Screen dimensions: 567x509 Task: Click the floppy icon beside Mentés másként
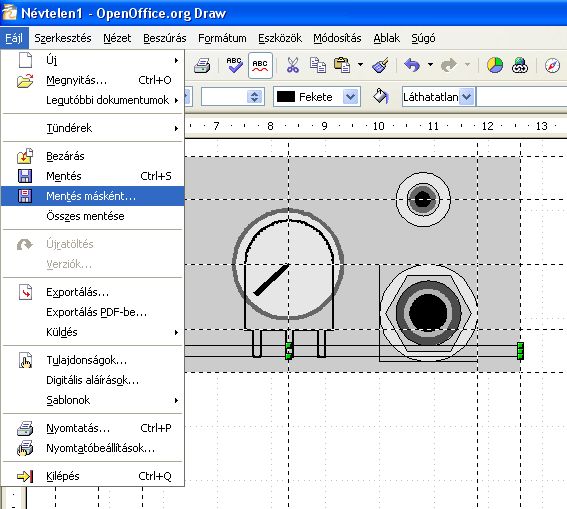click(x=25, y=196)
